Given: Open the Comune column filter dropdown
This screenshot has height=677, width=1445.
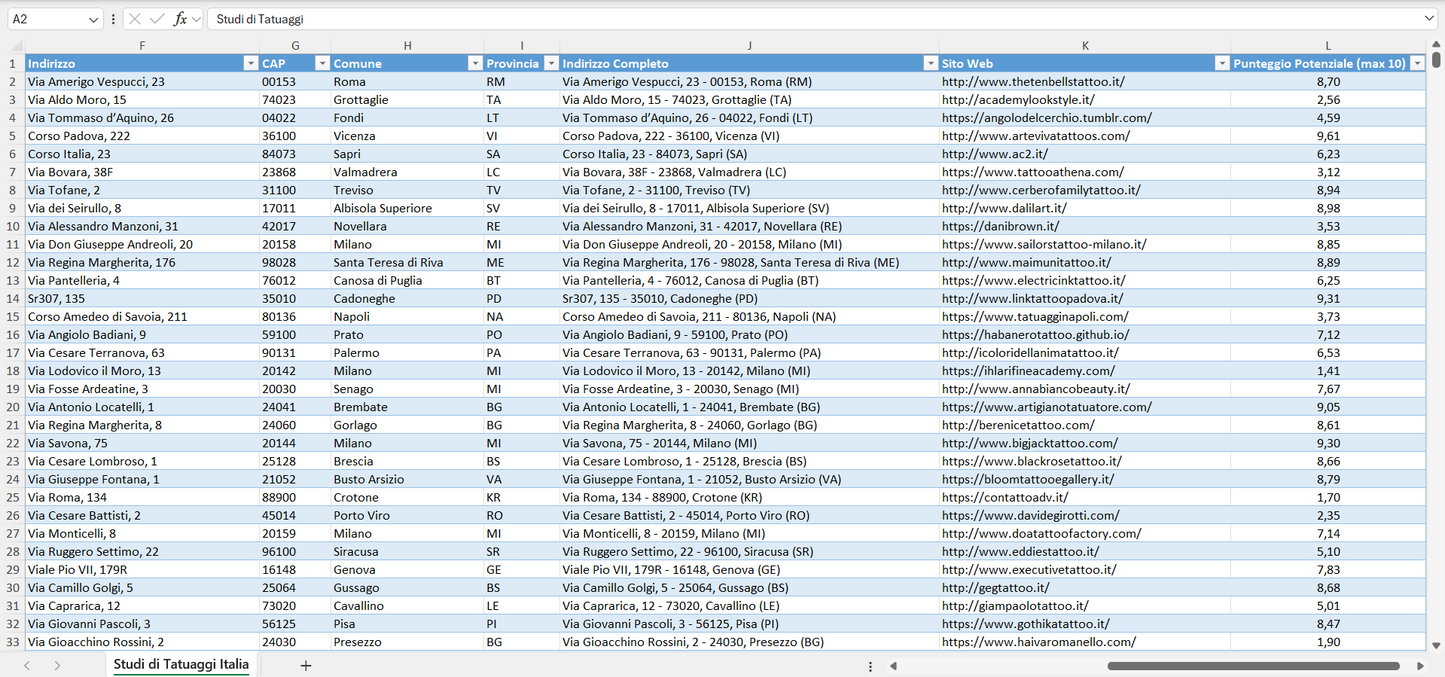Looking at the screenshot, I should coord(475,63).
